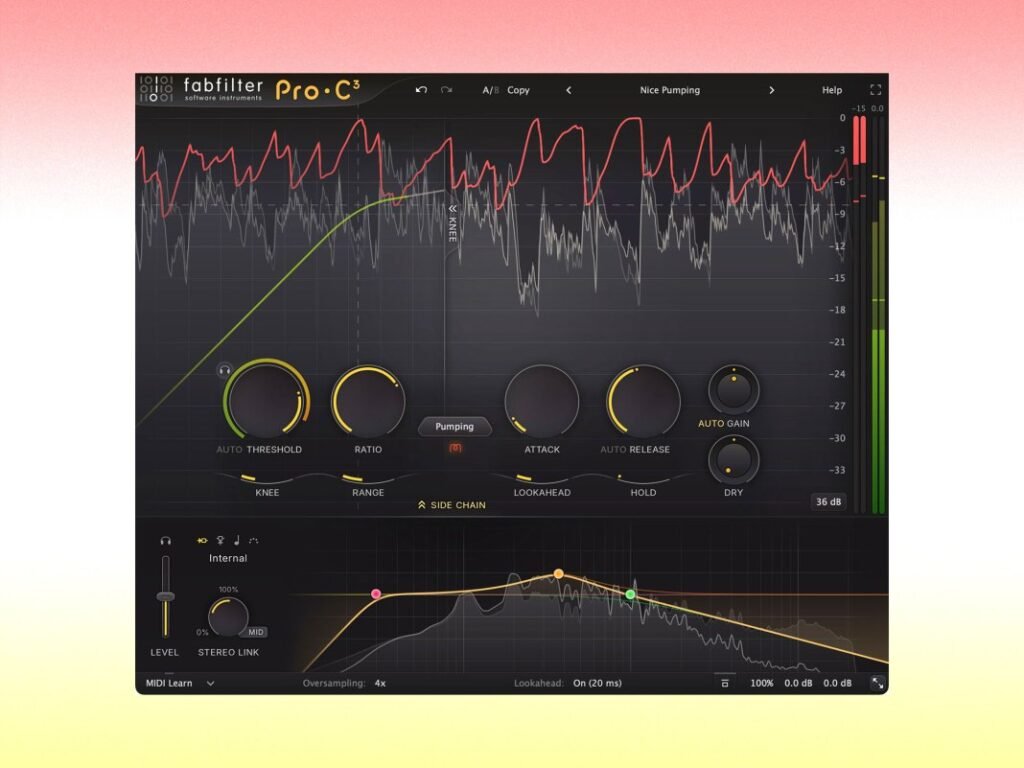
Task: Click the pink low-cut filter node
Action: tap(376, 594)
